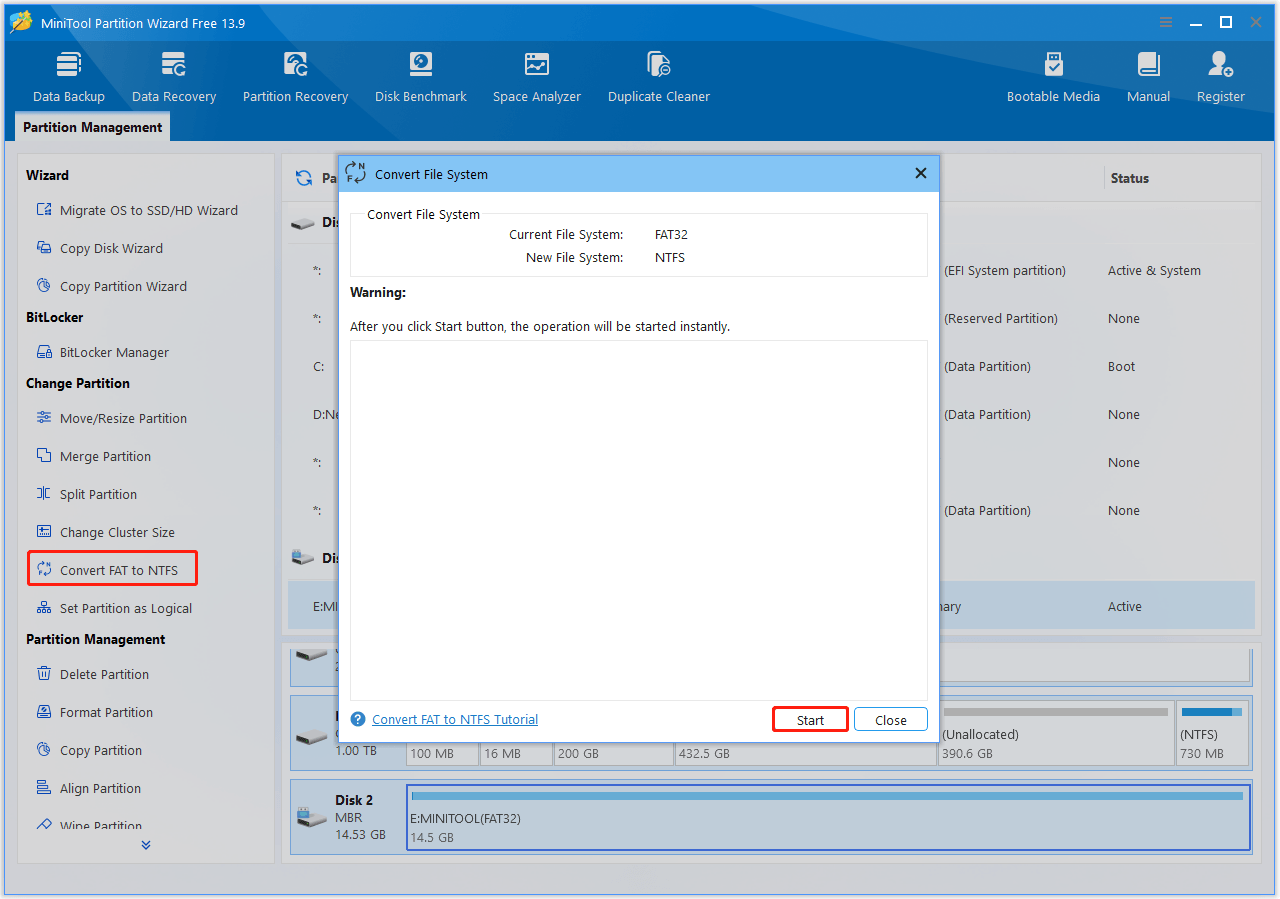1280x899 pixels.
Task: Close the Convert File System dialog
Action: 921,173
